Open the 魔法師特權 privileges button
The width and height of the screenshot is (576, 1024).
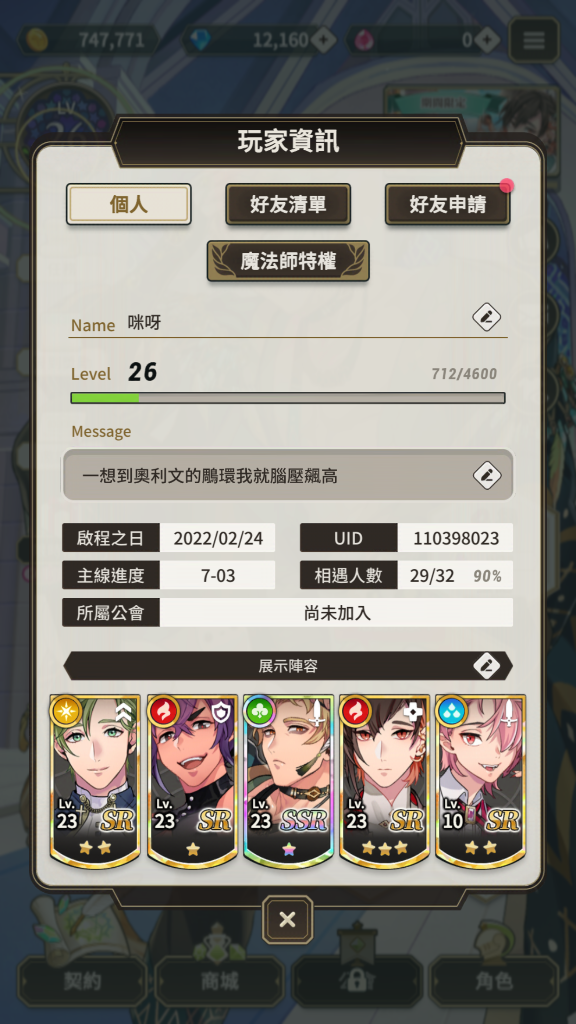[288, 261]
